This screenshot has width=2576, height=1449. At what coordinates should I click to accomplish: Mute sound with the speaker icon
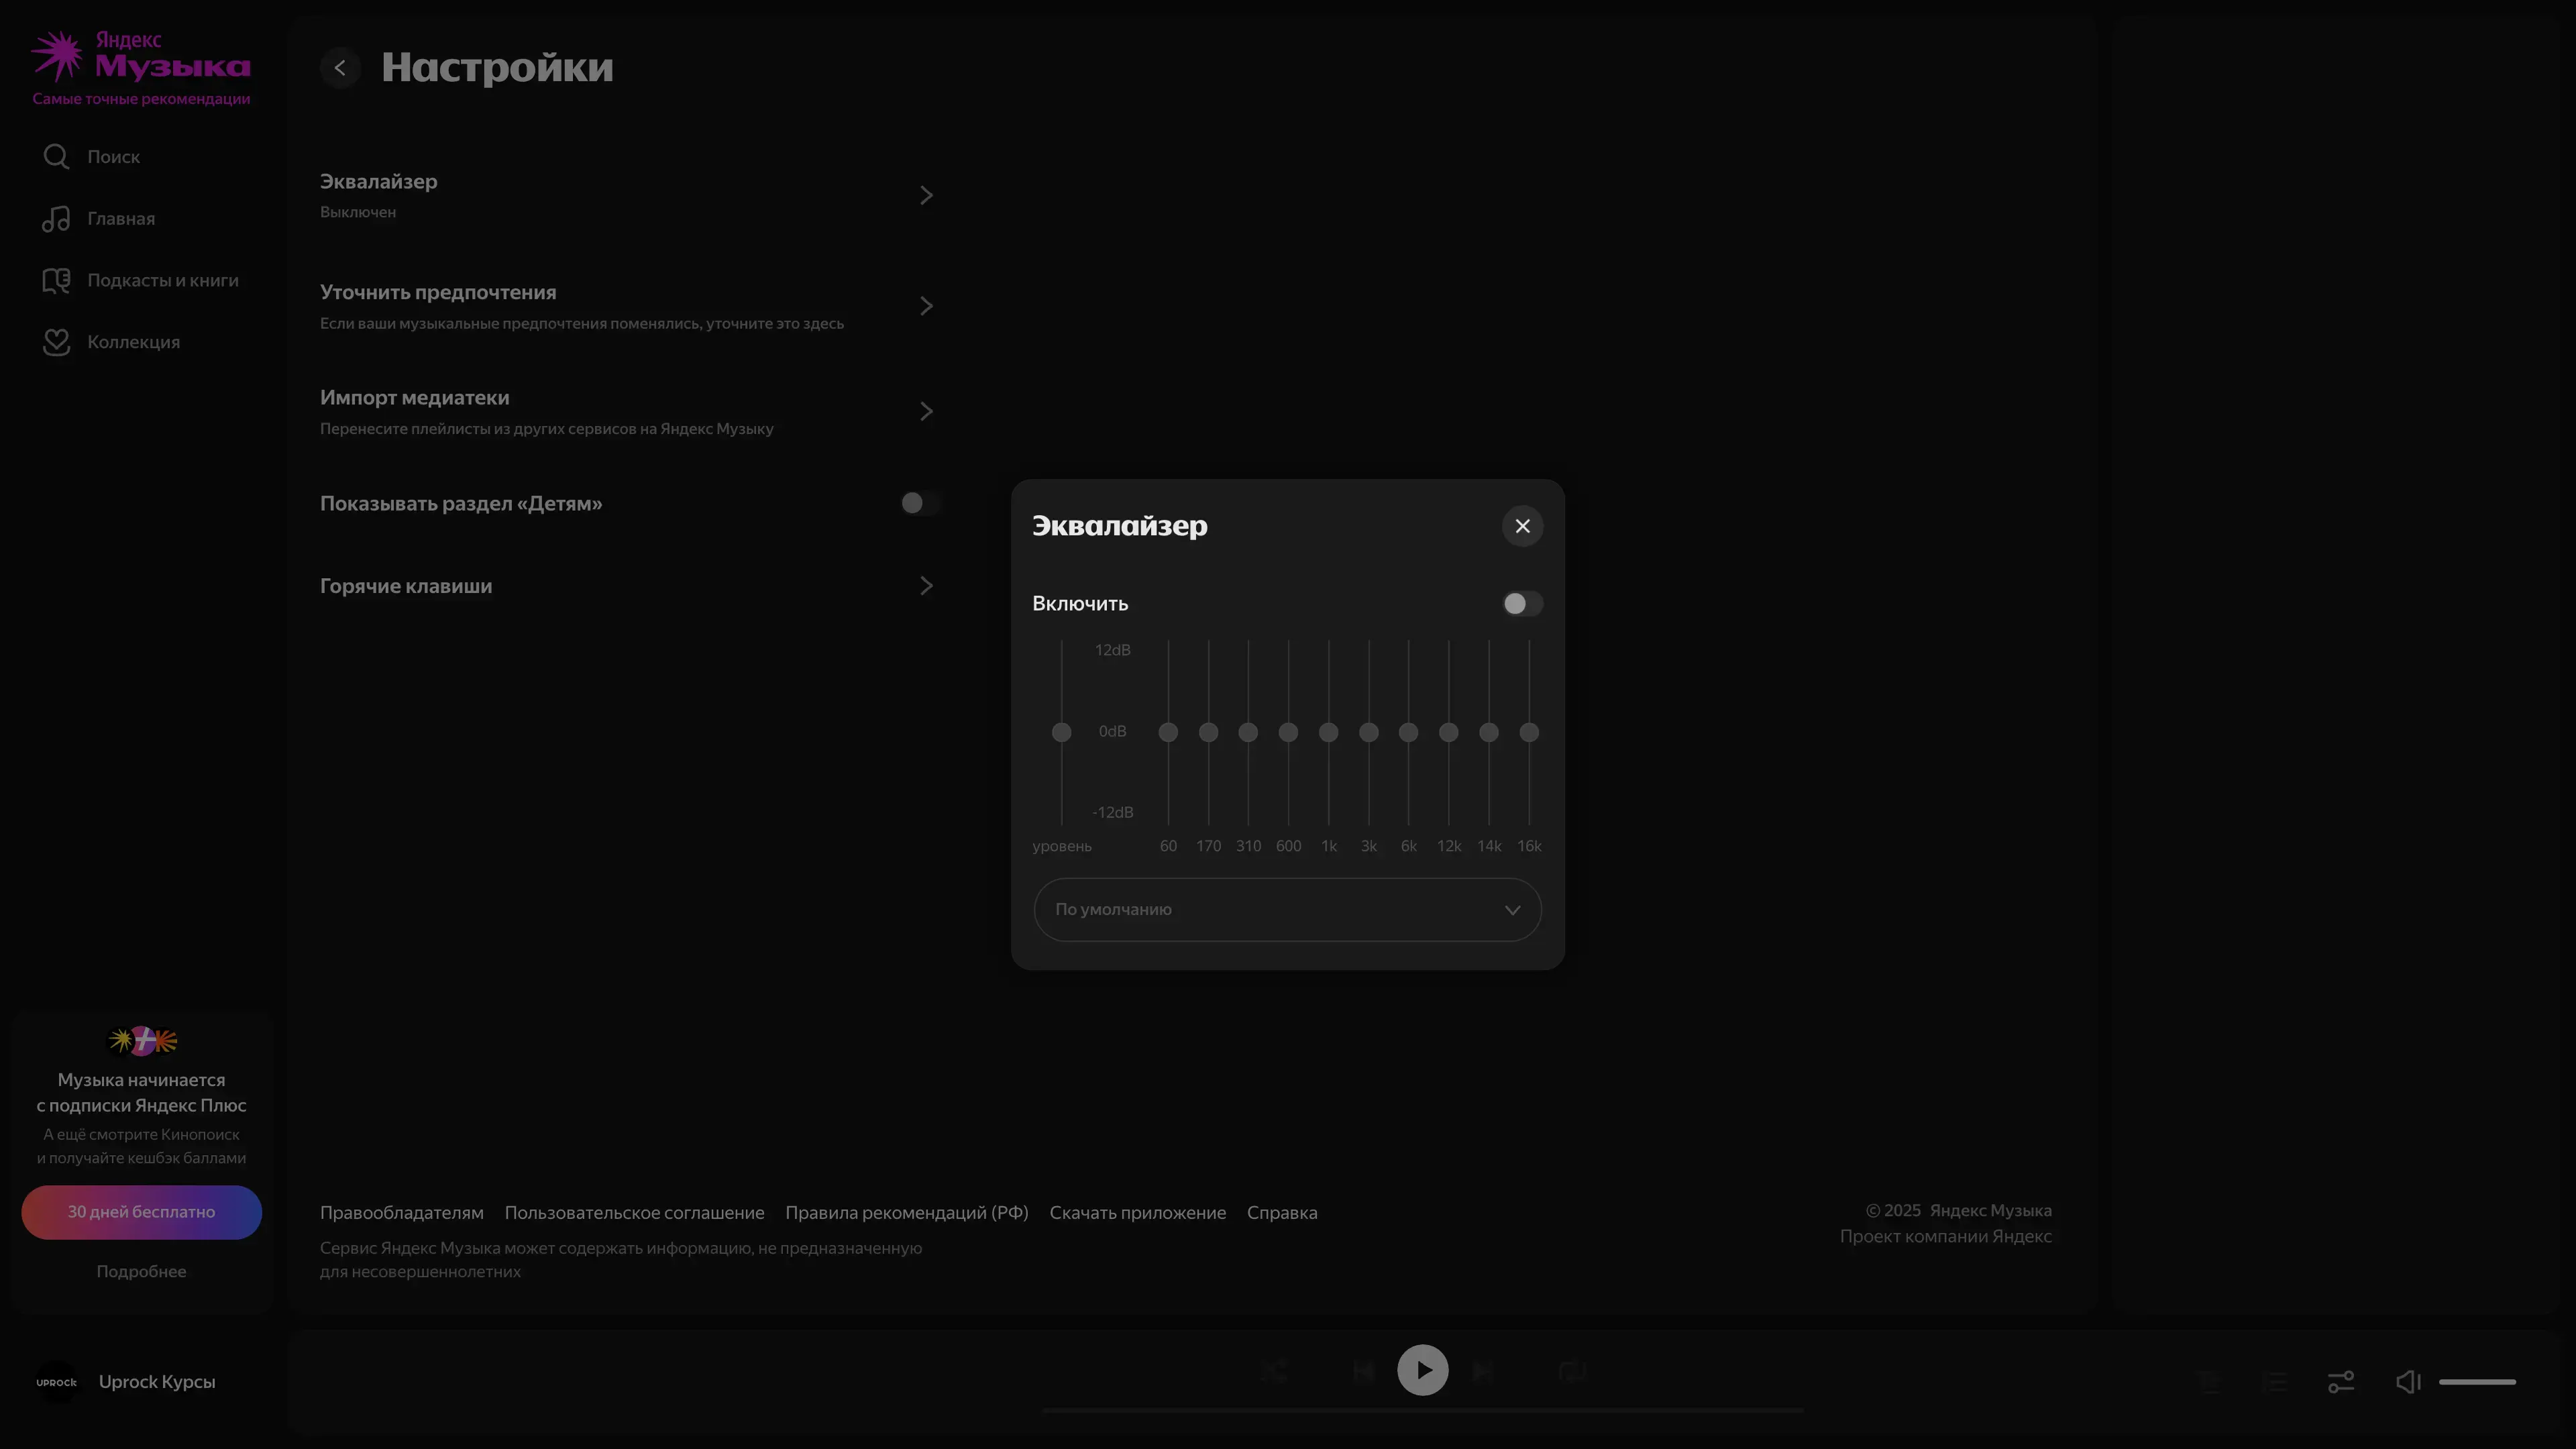pos(2408,1382)
